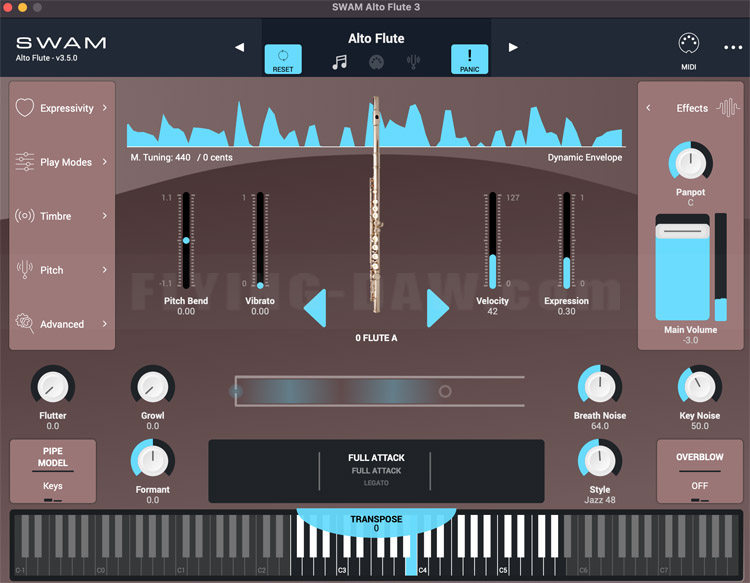The image size is (750, 583).
Task: Toggle the OVERBLOW OFF switch
Action: 699,472
